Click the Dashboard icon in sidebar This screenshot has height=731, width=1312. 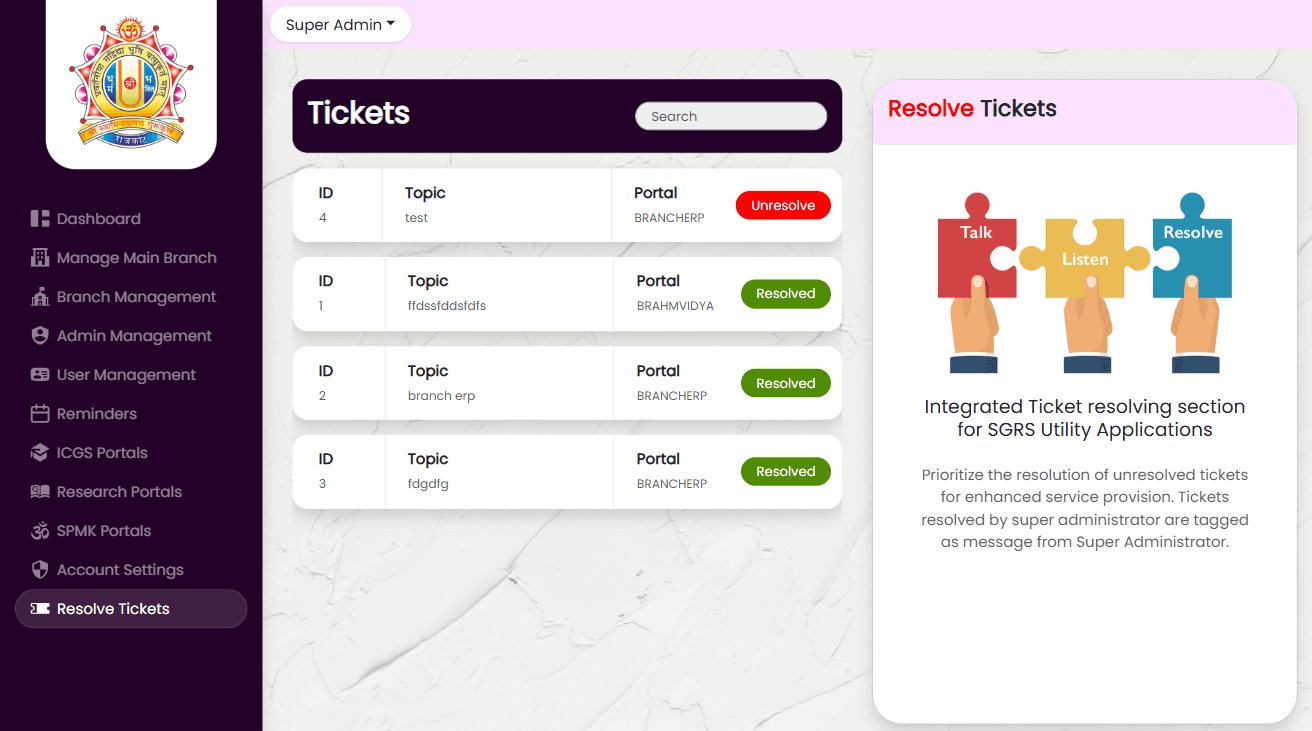(40, 219)
